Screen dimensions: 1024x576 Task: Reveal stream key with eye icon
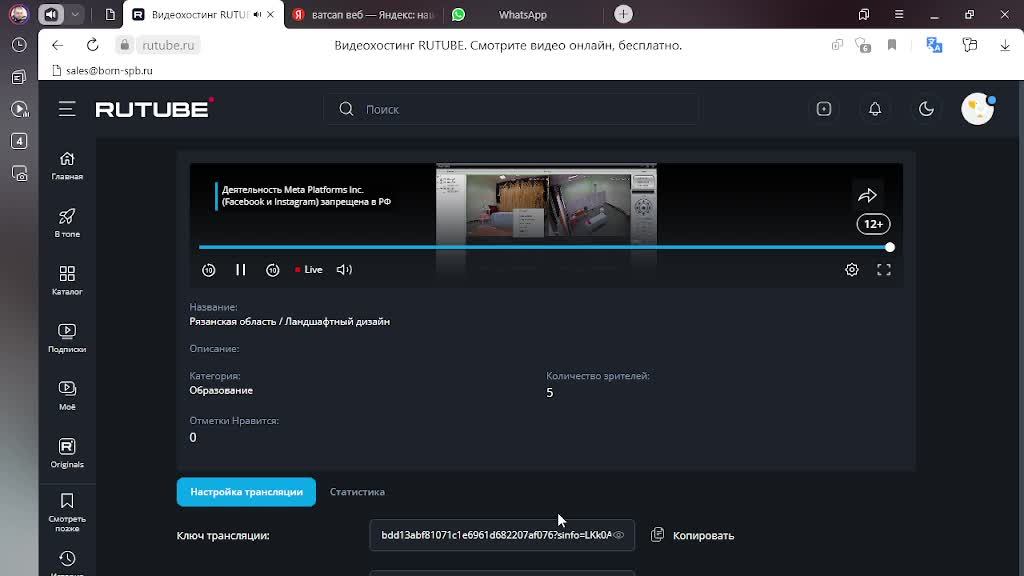coord(618,536)
